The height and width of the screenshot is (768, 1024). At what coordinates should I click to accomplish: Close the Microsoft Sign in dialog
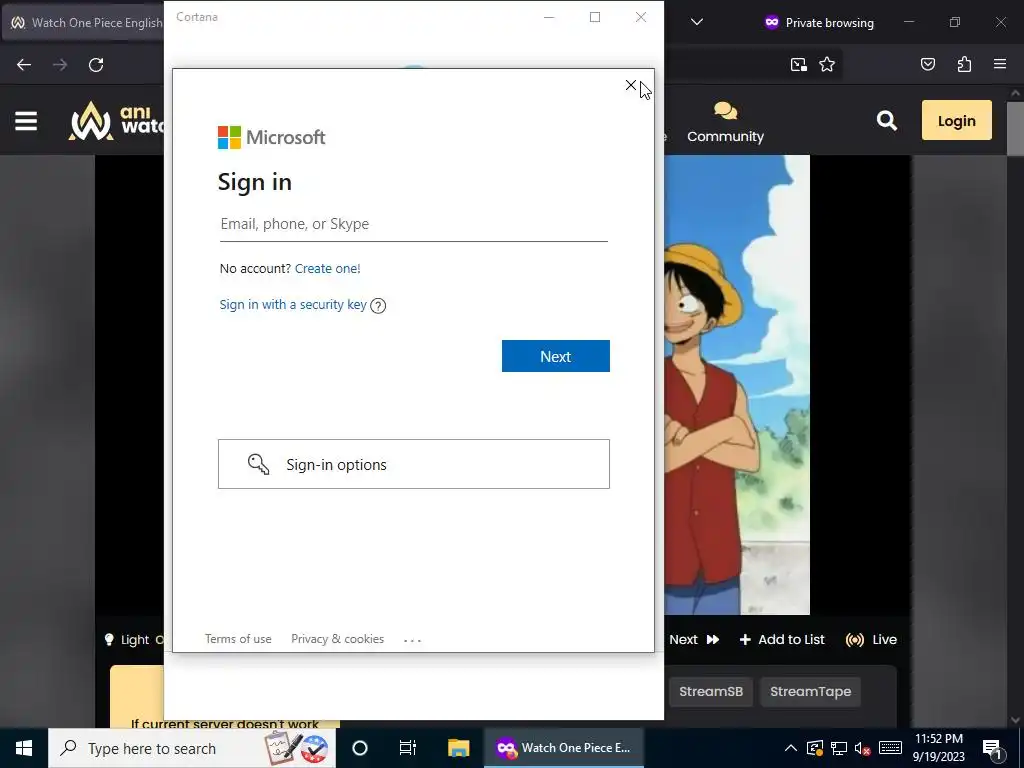630,85
